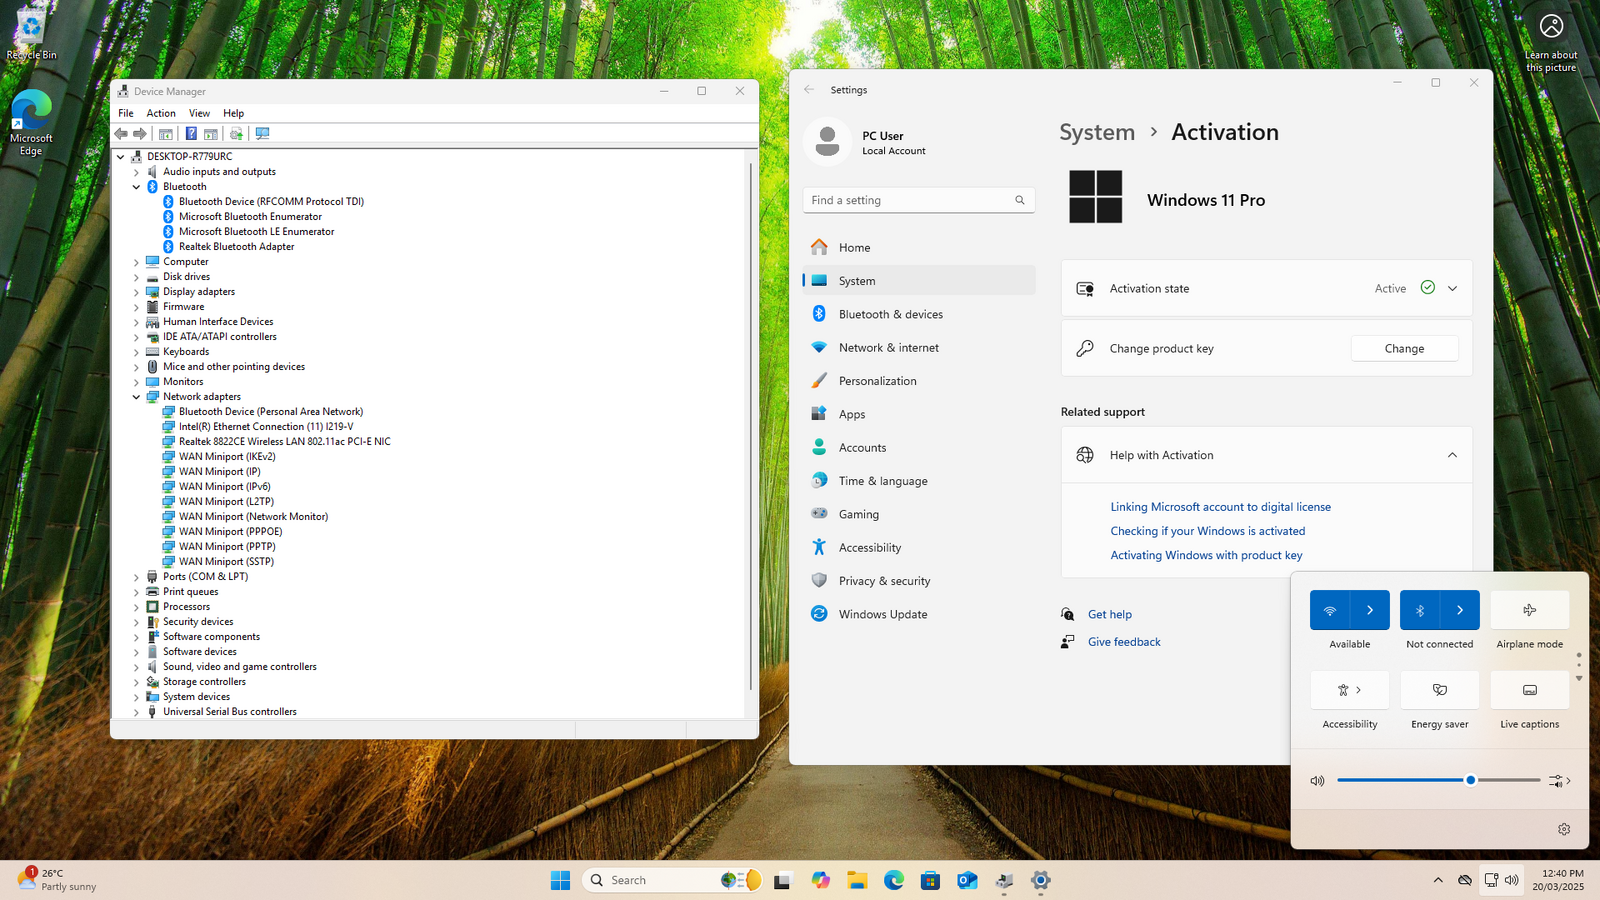The width and height of the screenshot is (1600, 900).
Task: Open the Windows Start button
Action: click(560, 880)
